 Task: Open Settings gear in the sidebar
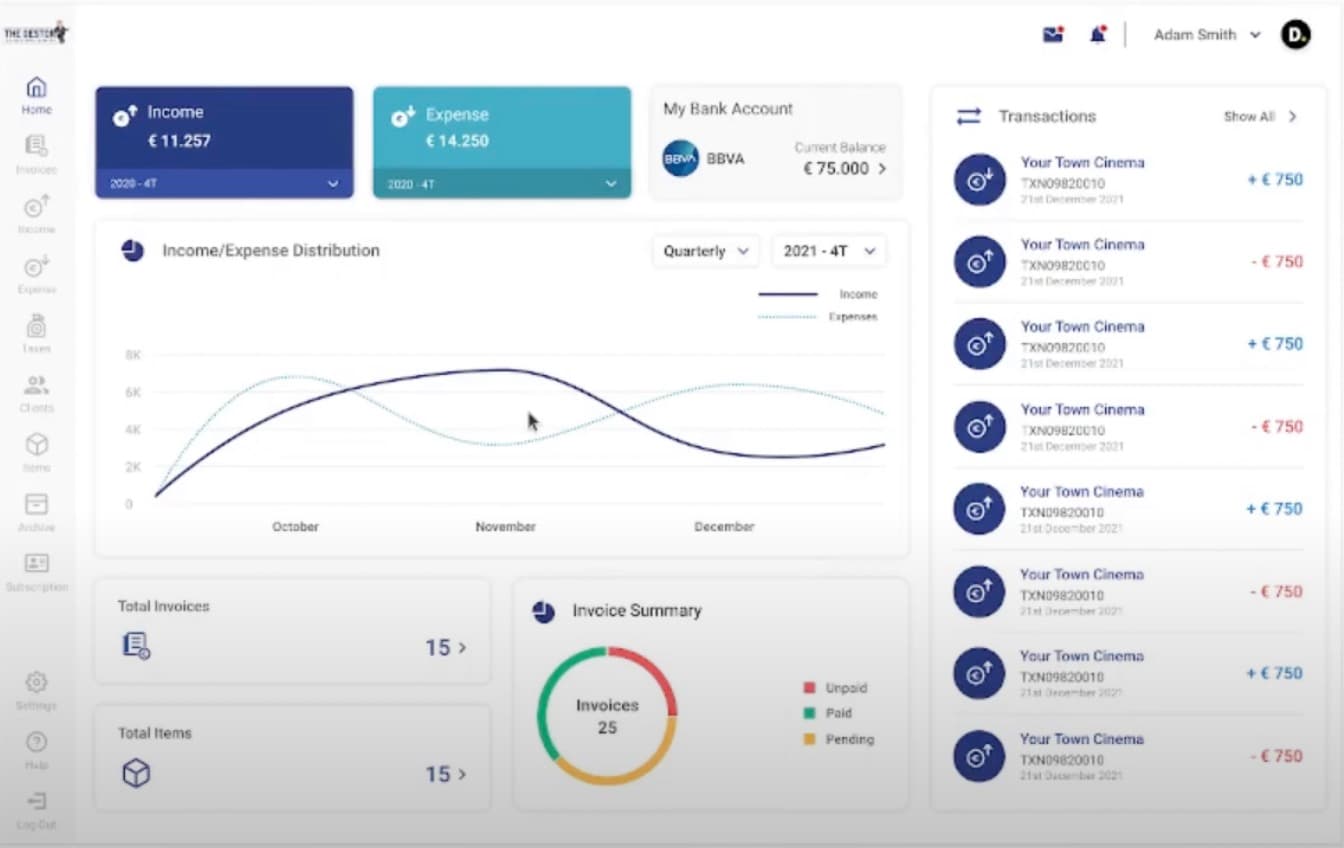(37, 690)
